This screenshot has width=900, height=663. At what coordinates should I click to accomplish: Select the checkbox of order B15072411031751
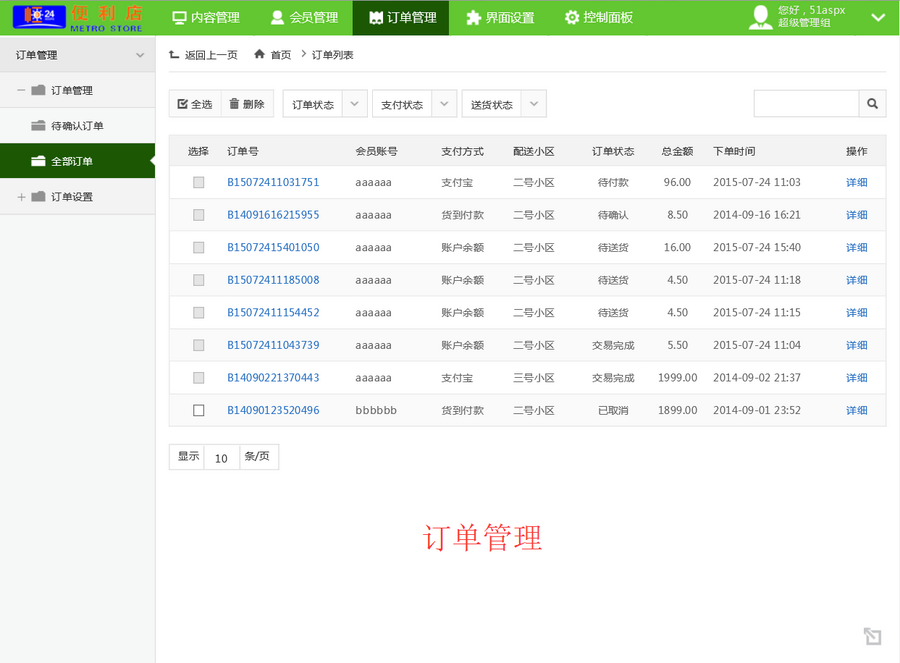pyautogui.click(x=198, y=182)
